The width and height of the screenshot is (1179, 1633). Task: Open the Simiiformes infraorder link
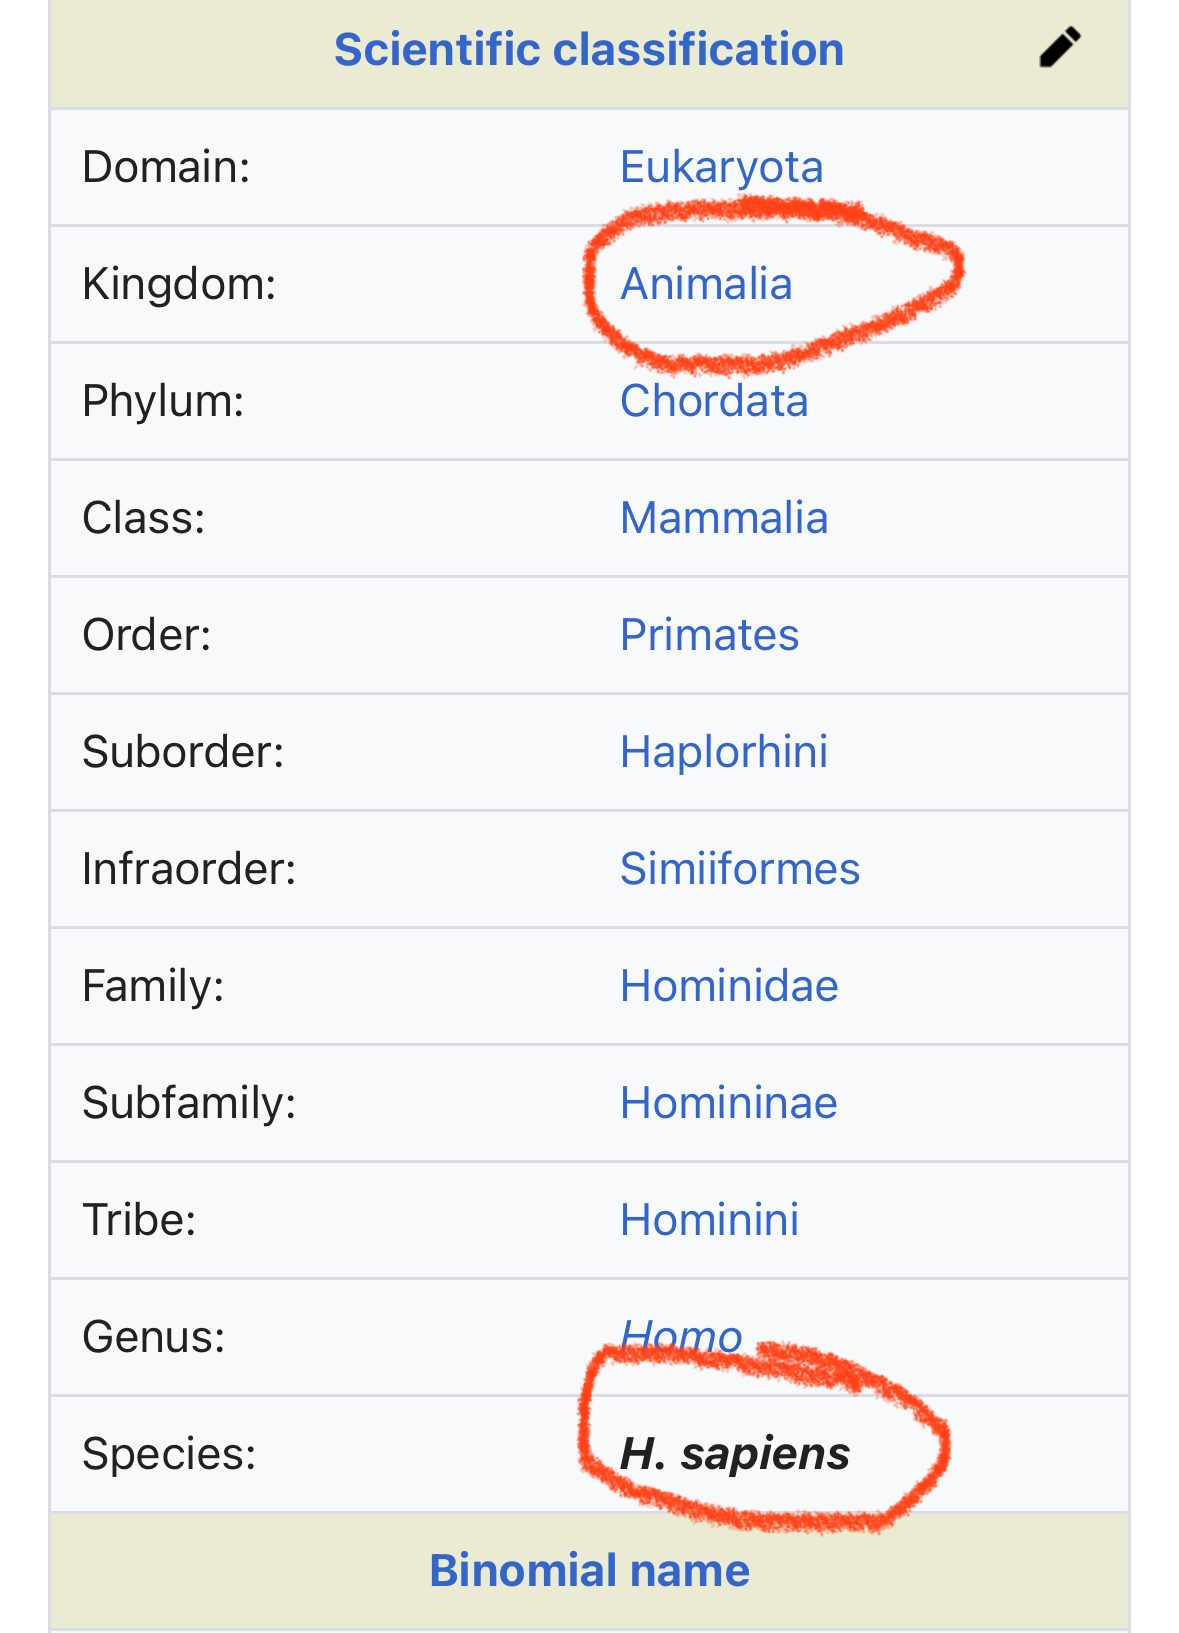point(740,869)
